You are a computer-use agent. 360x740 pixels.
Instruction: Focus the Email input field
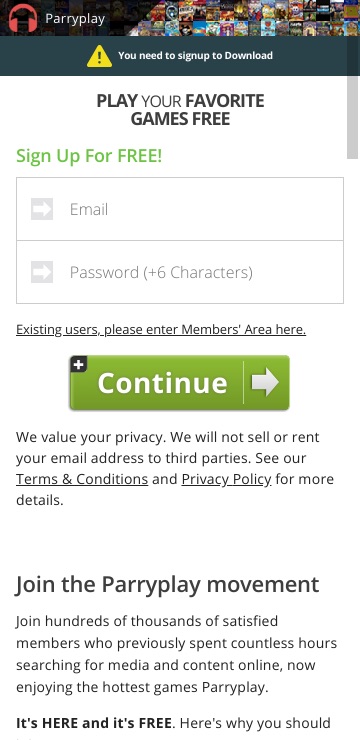180,209
